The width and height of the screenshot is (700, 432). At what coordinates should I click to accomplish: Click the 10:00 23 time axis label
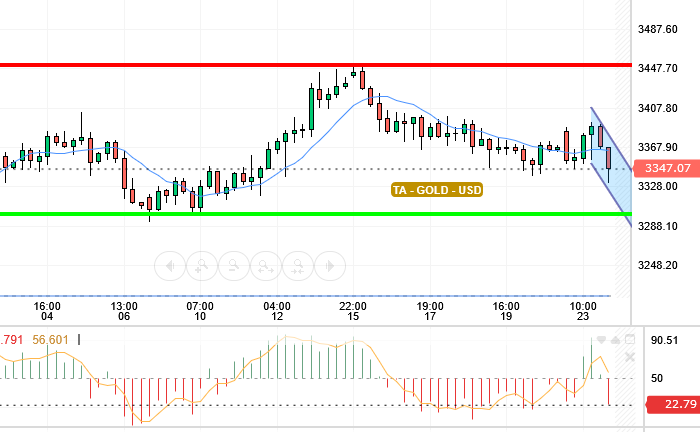(x=583, y=312)
